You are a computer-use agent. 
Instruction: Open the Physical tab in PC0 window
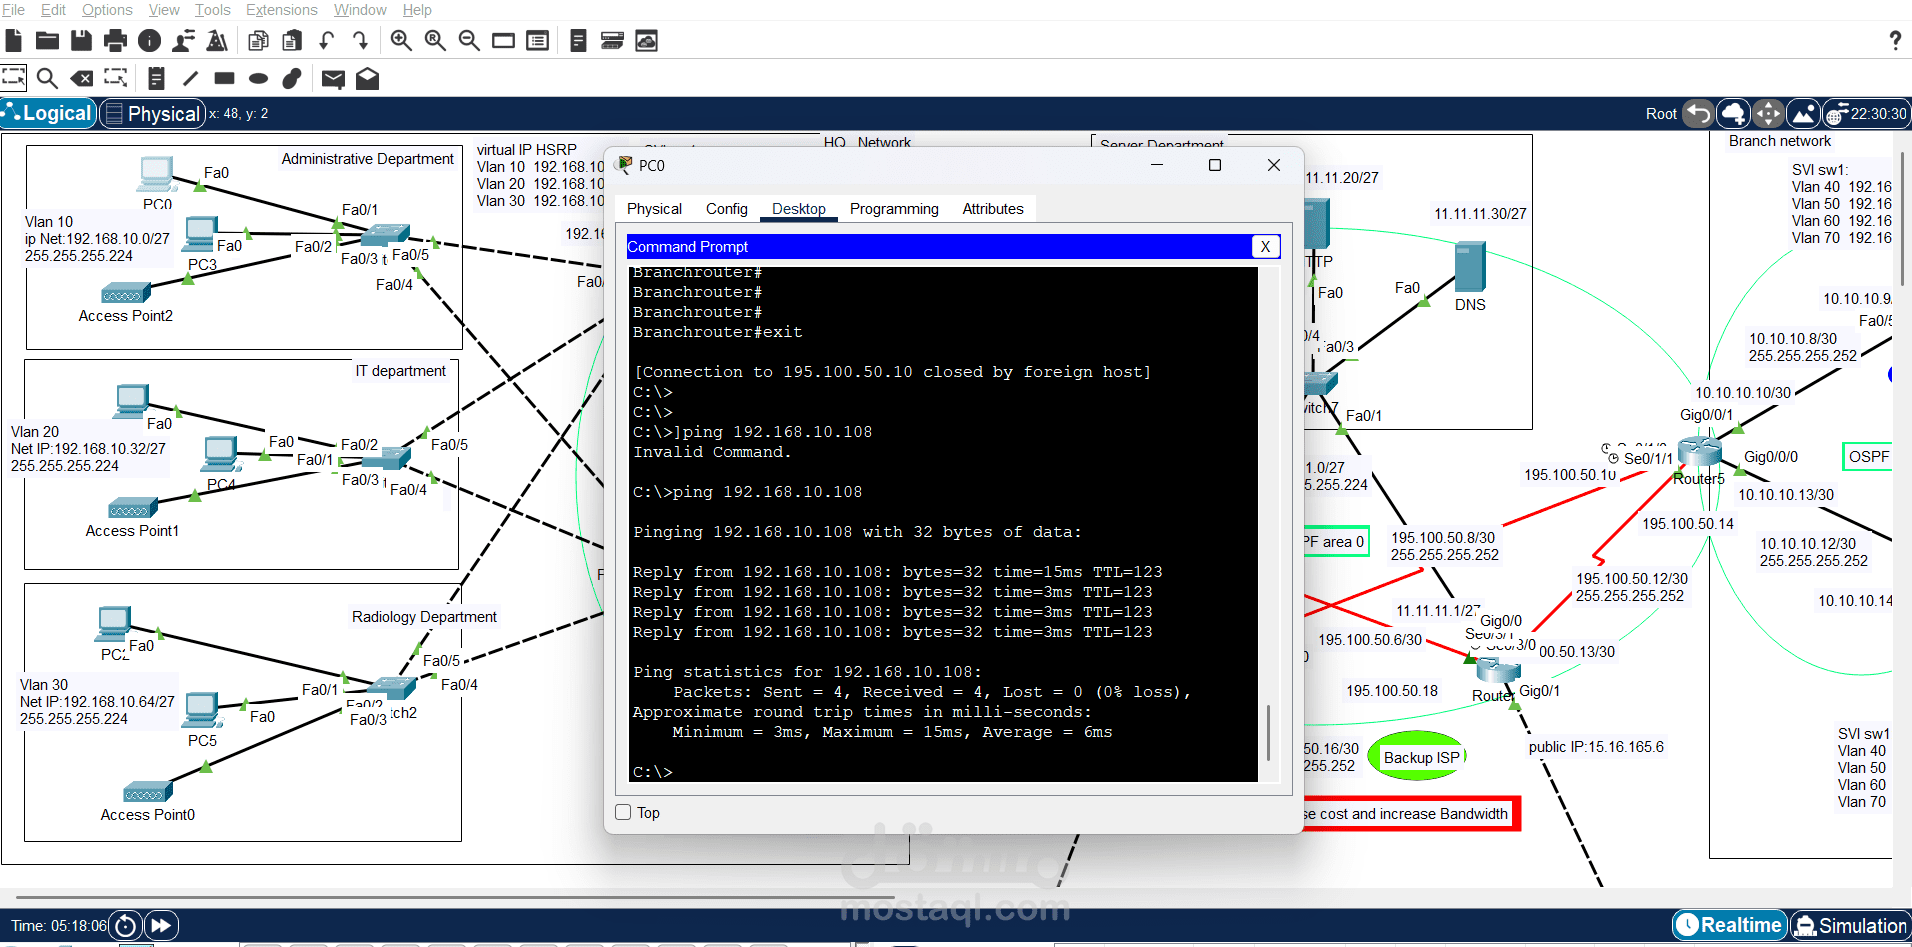pyautogui.click(x=654, y=209)
